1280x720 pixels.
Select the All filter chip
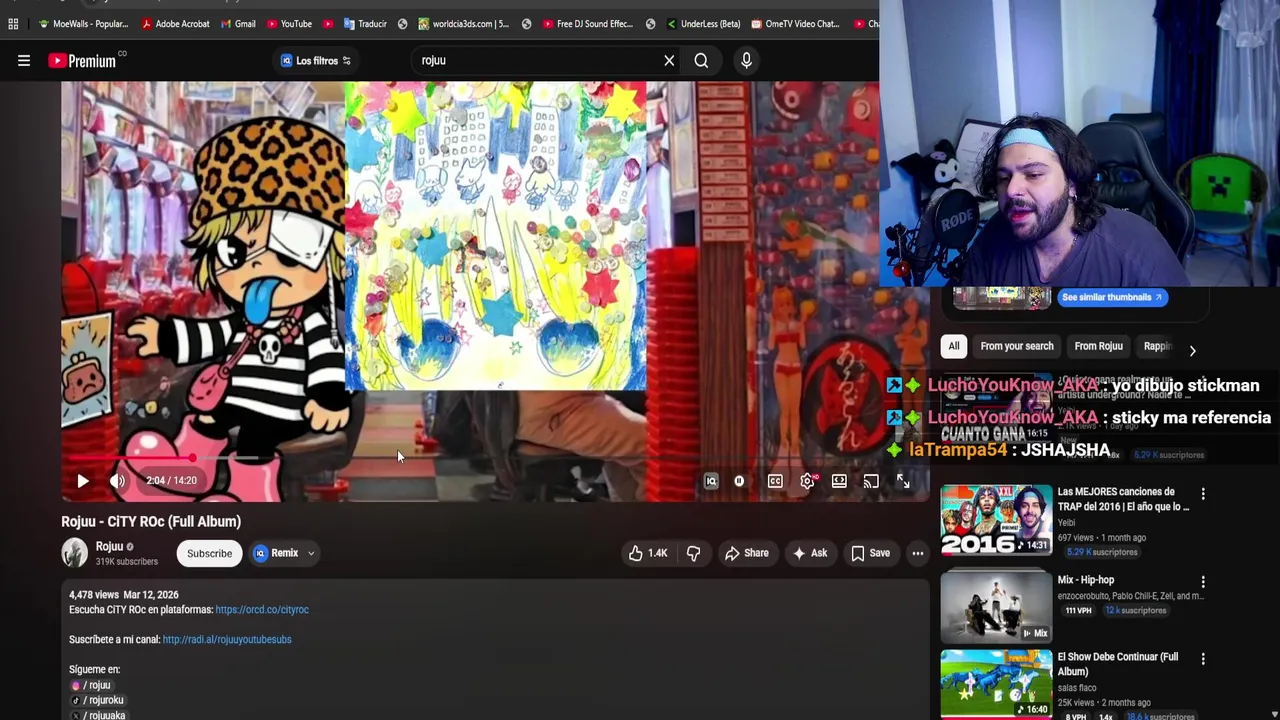954,347
